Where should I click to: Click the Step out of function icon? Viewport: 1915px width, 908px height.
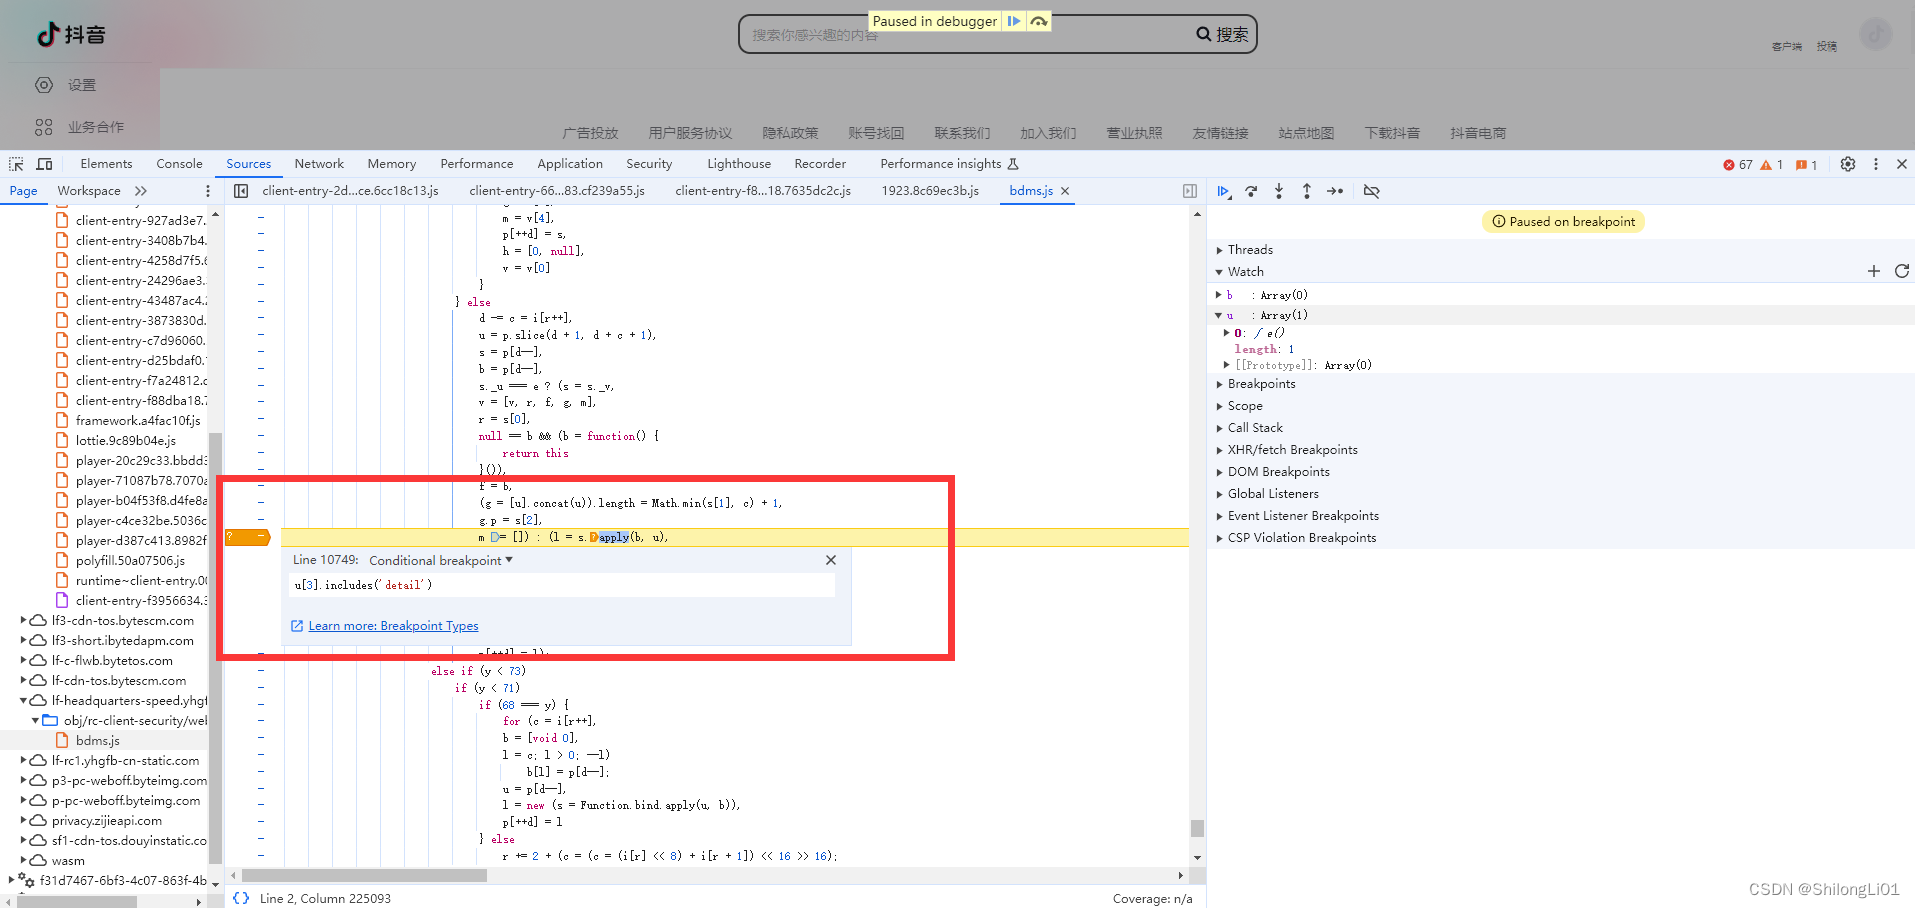click(x=1307, y=191)
